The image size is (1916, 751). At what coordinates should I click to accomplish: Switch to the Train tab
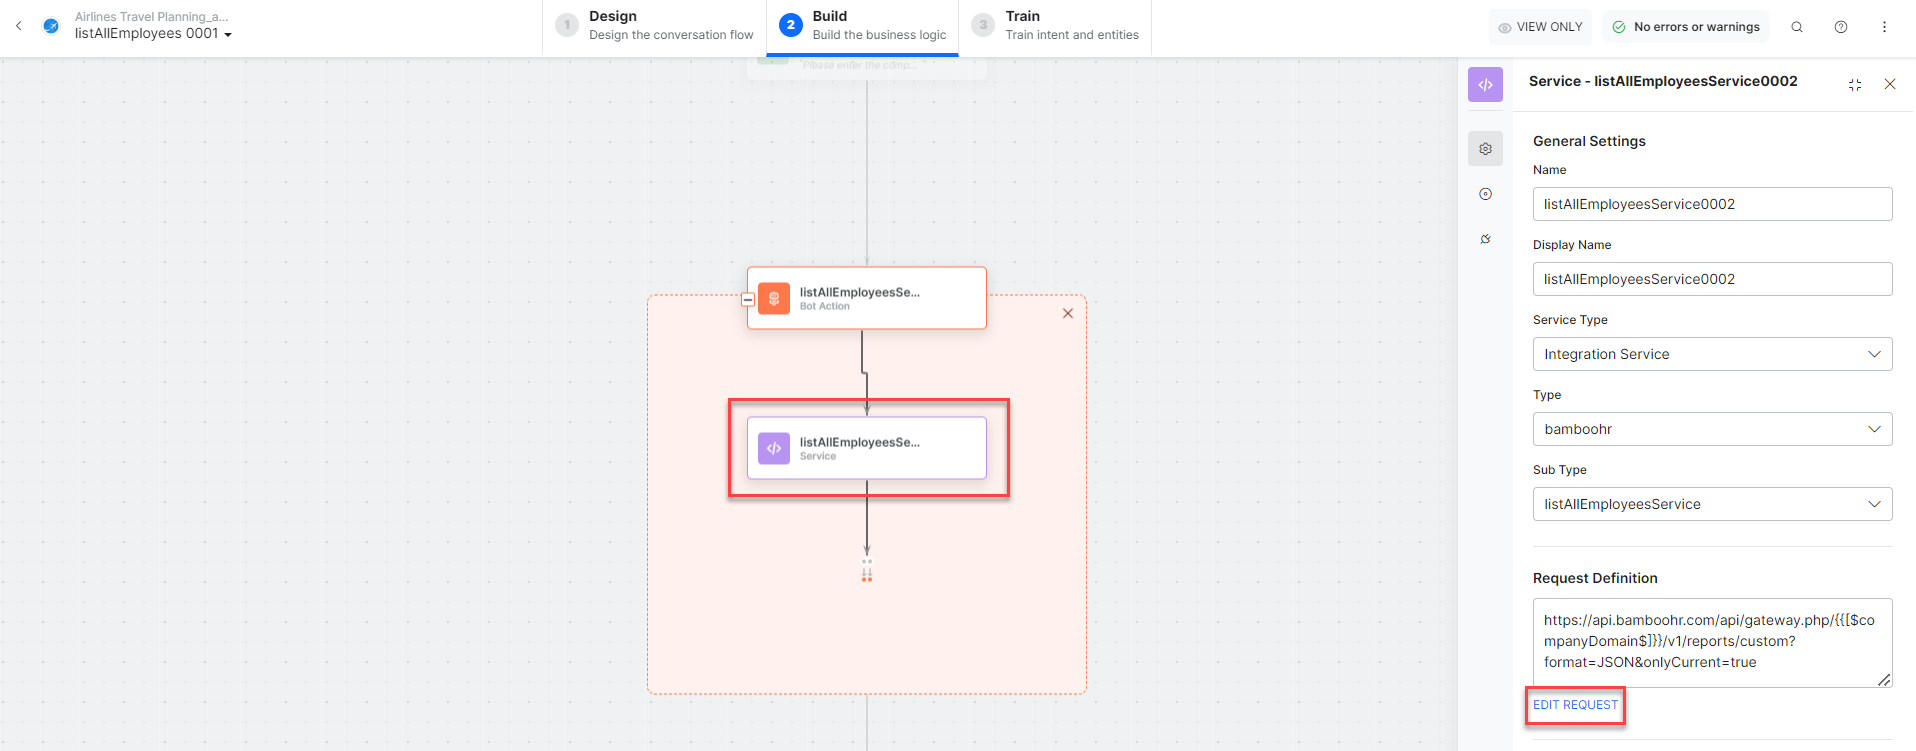pyautogui.click(x=1056, y=26)
